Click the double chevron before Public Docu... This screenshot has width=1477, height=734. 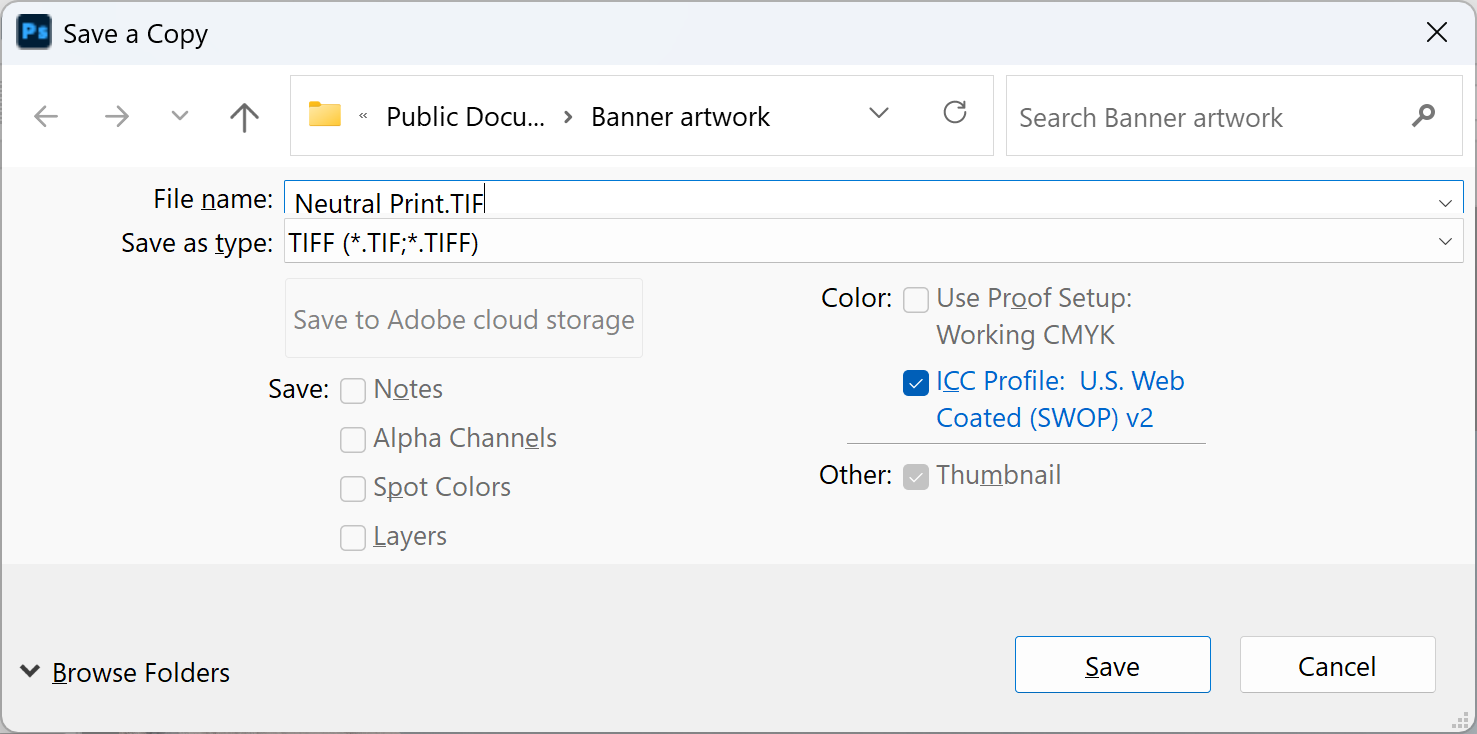coord(363,117)
